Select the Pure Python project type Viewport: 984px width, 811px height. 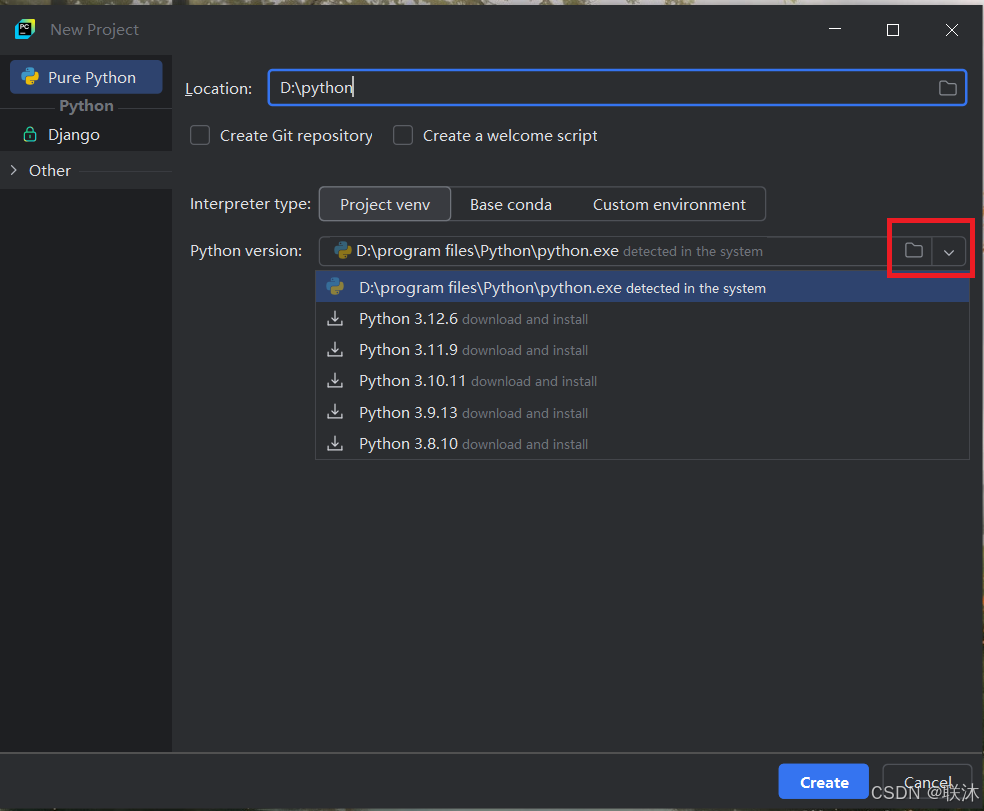coord(86,77)
